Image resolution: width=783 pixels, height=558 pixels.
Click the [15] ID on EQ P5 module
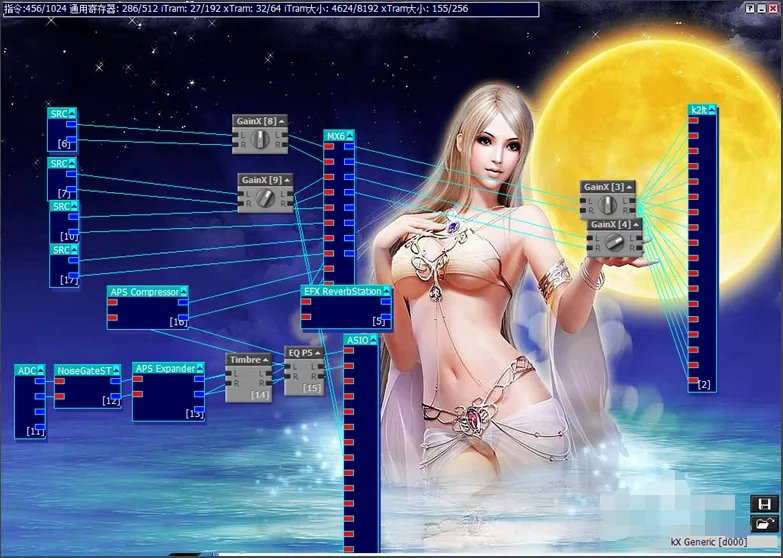pyautogui.click(x=312, y=388)
